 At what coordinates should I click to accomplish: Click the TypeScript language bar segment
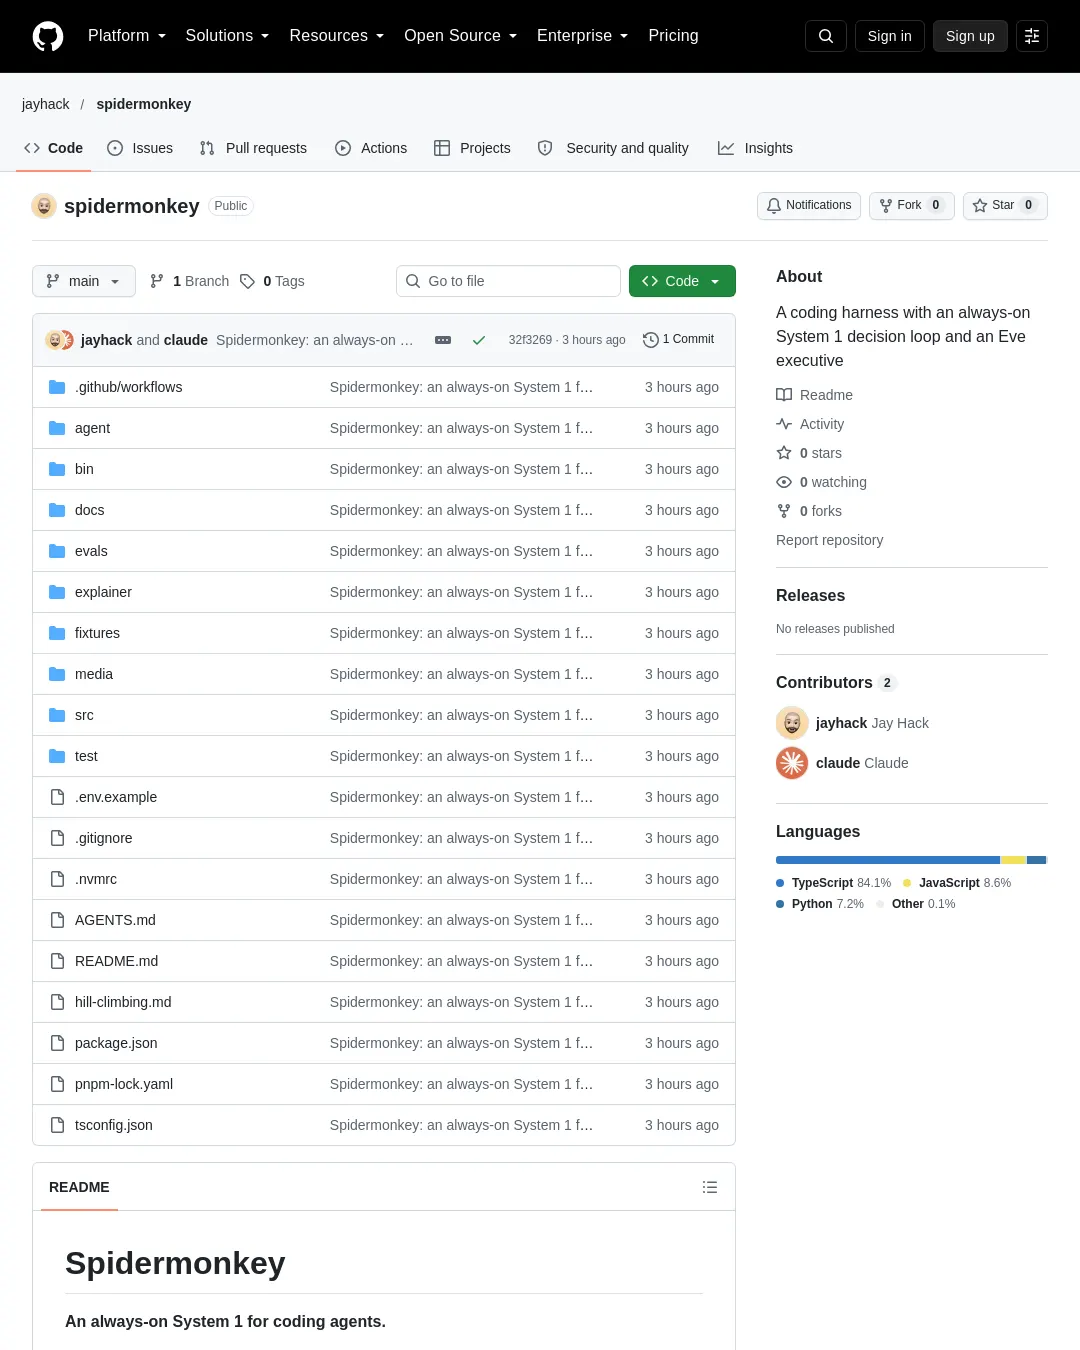tap(888, 860)
